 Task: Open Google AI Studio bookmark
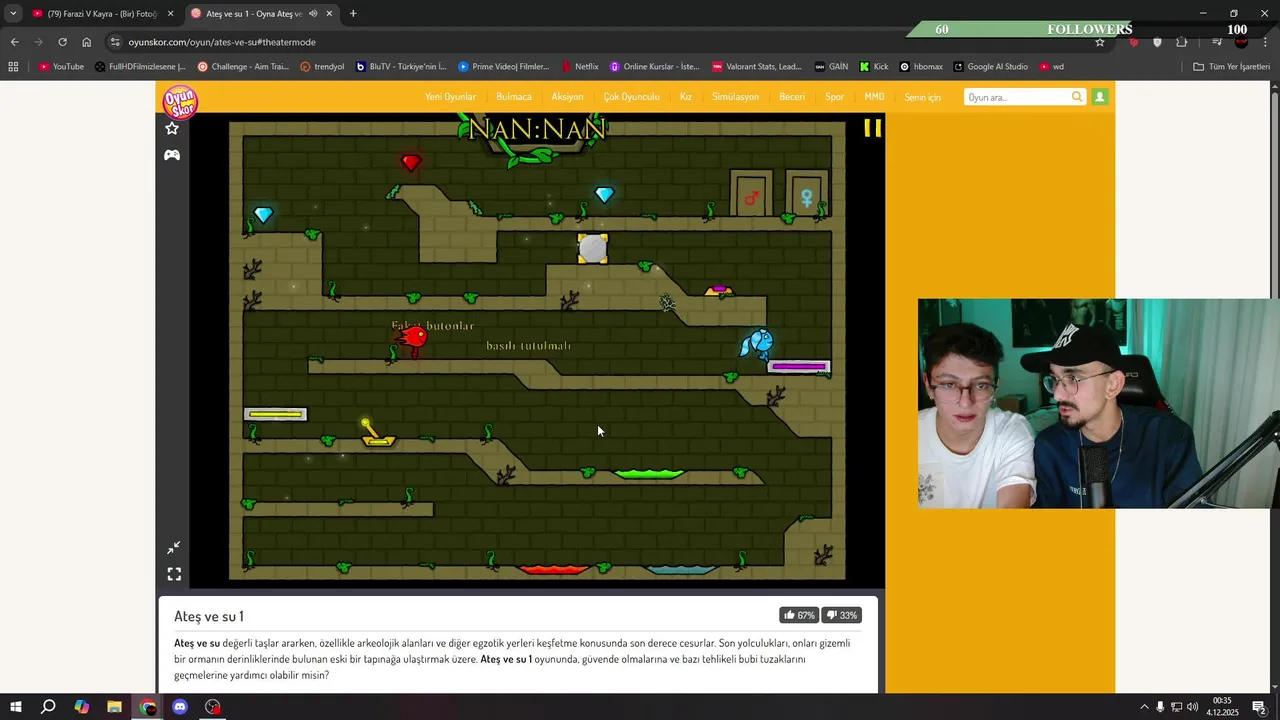(990, 67)
